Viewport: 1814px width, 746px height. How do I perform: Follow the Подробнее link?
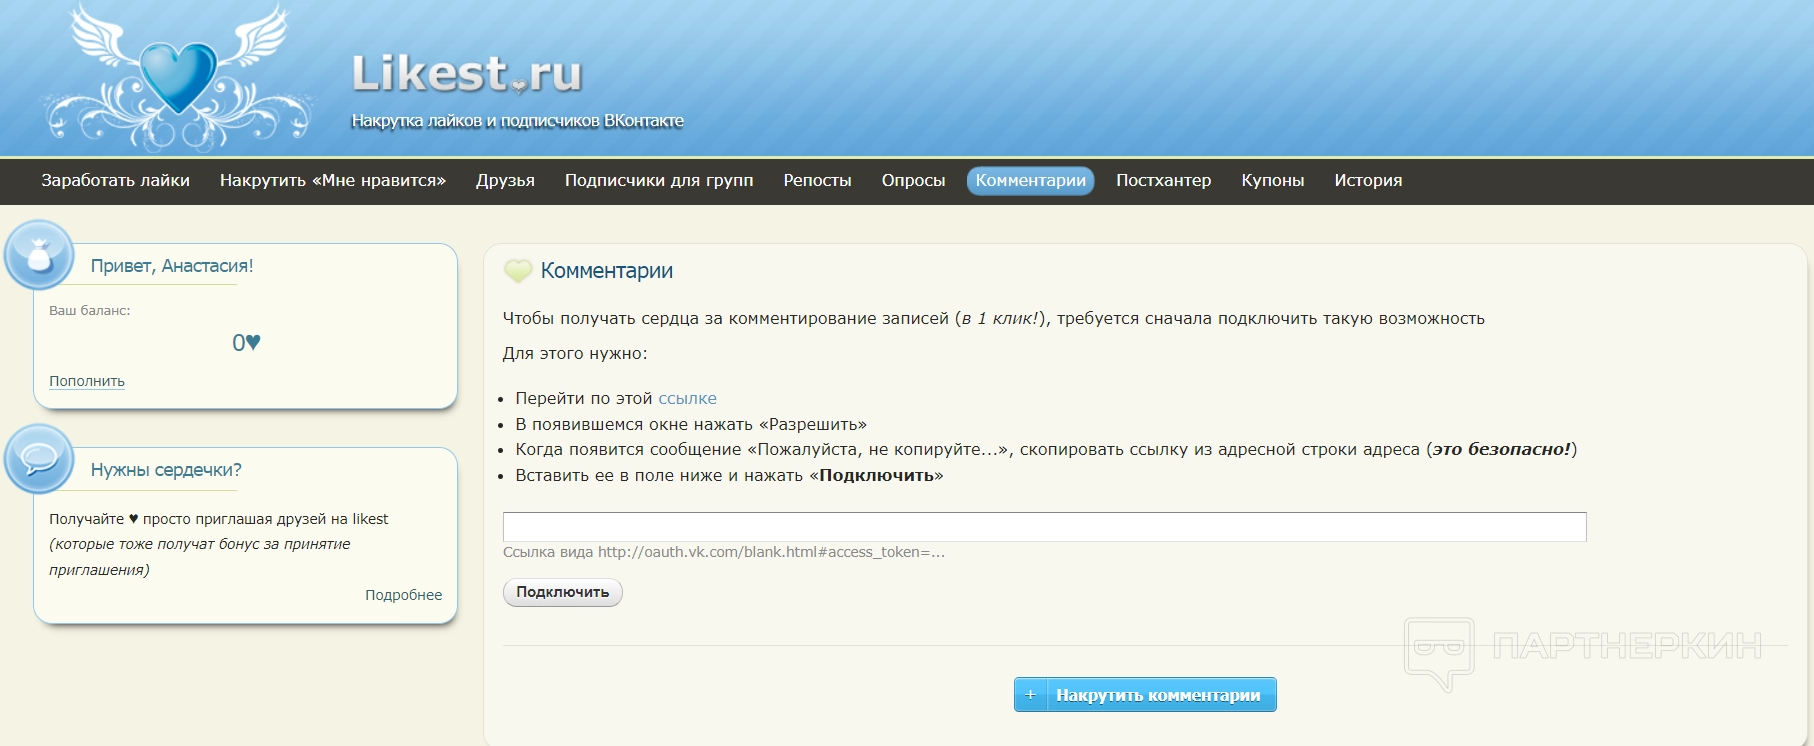[403, 595]
